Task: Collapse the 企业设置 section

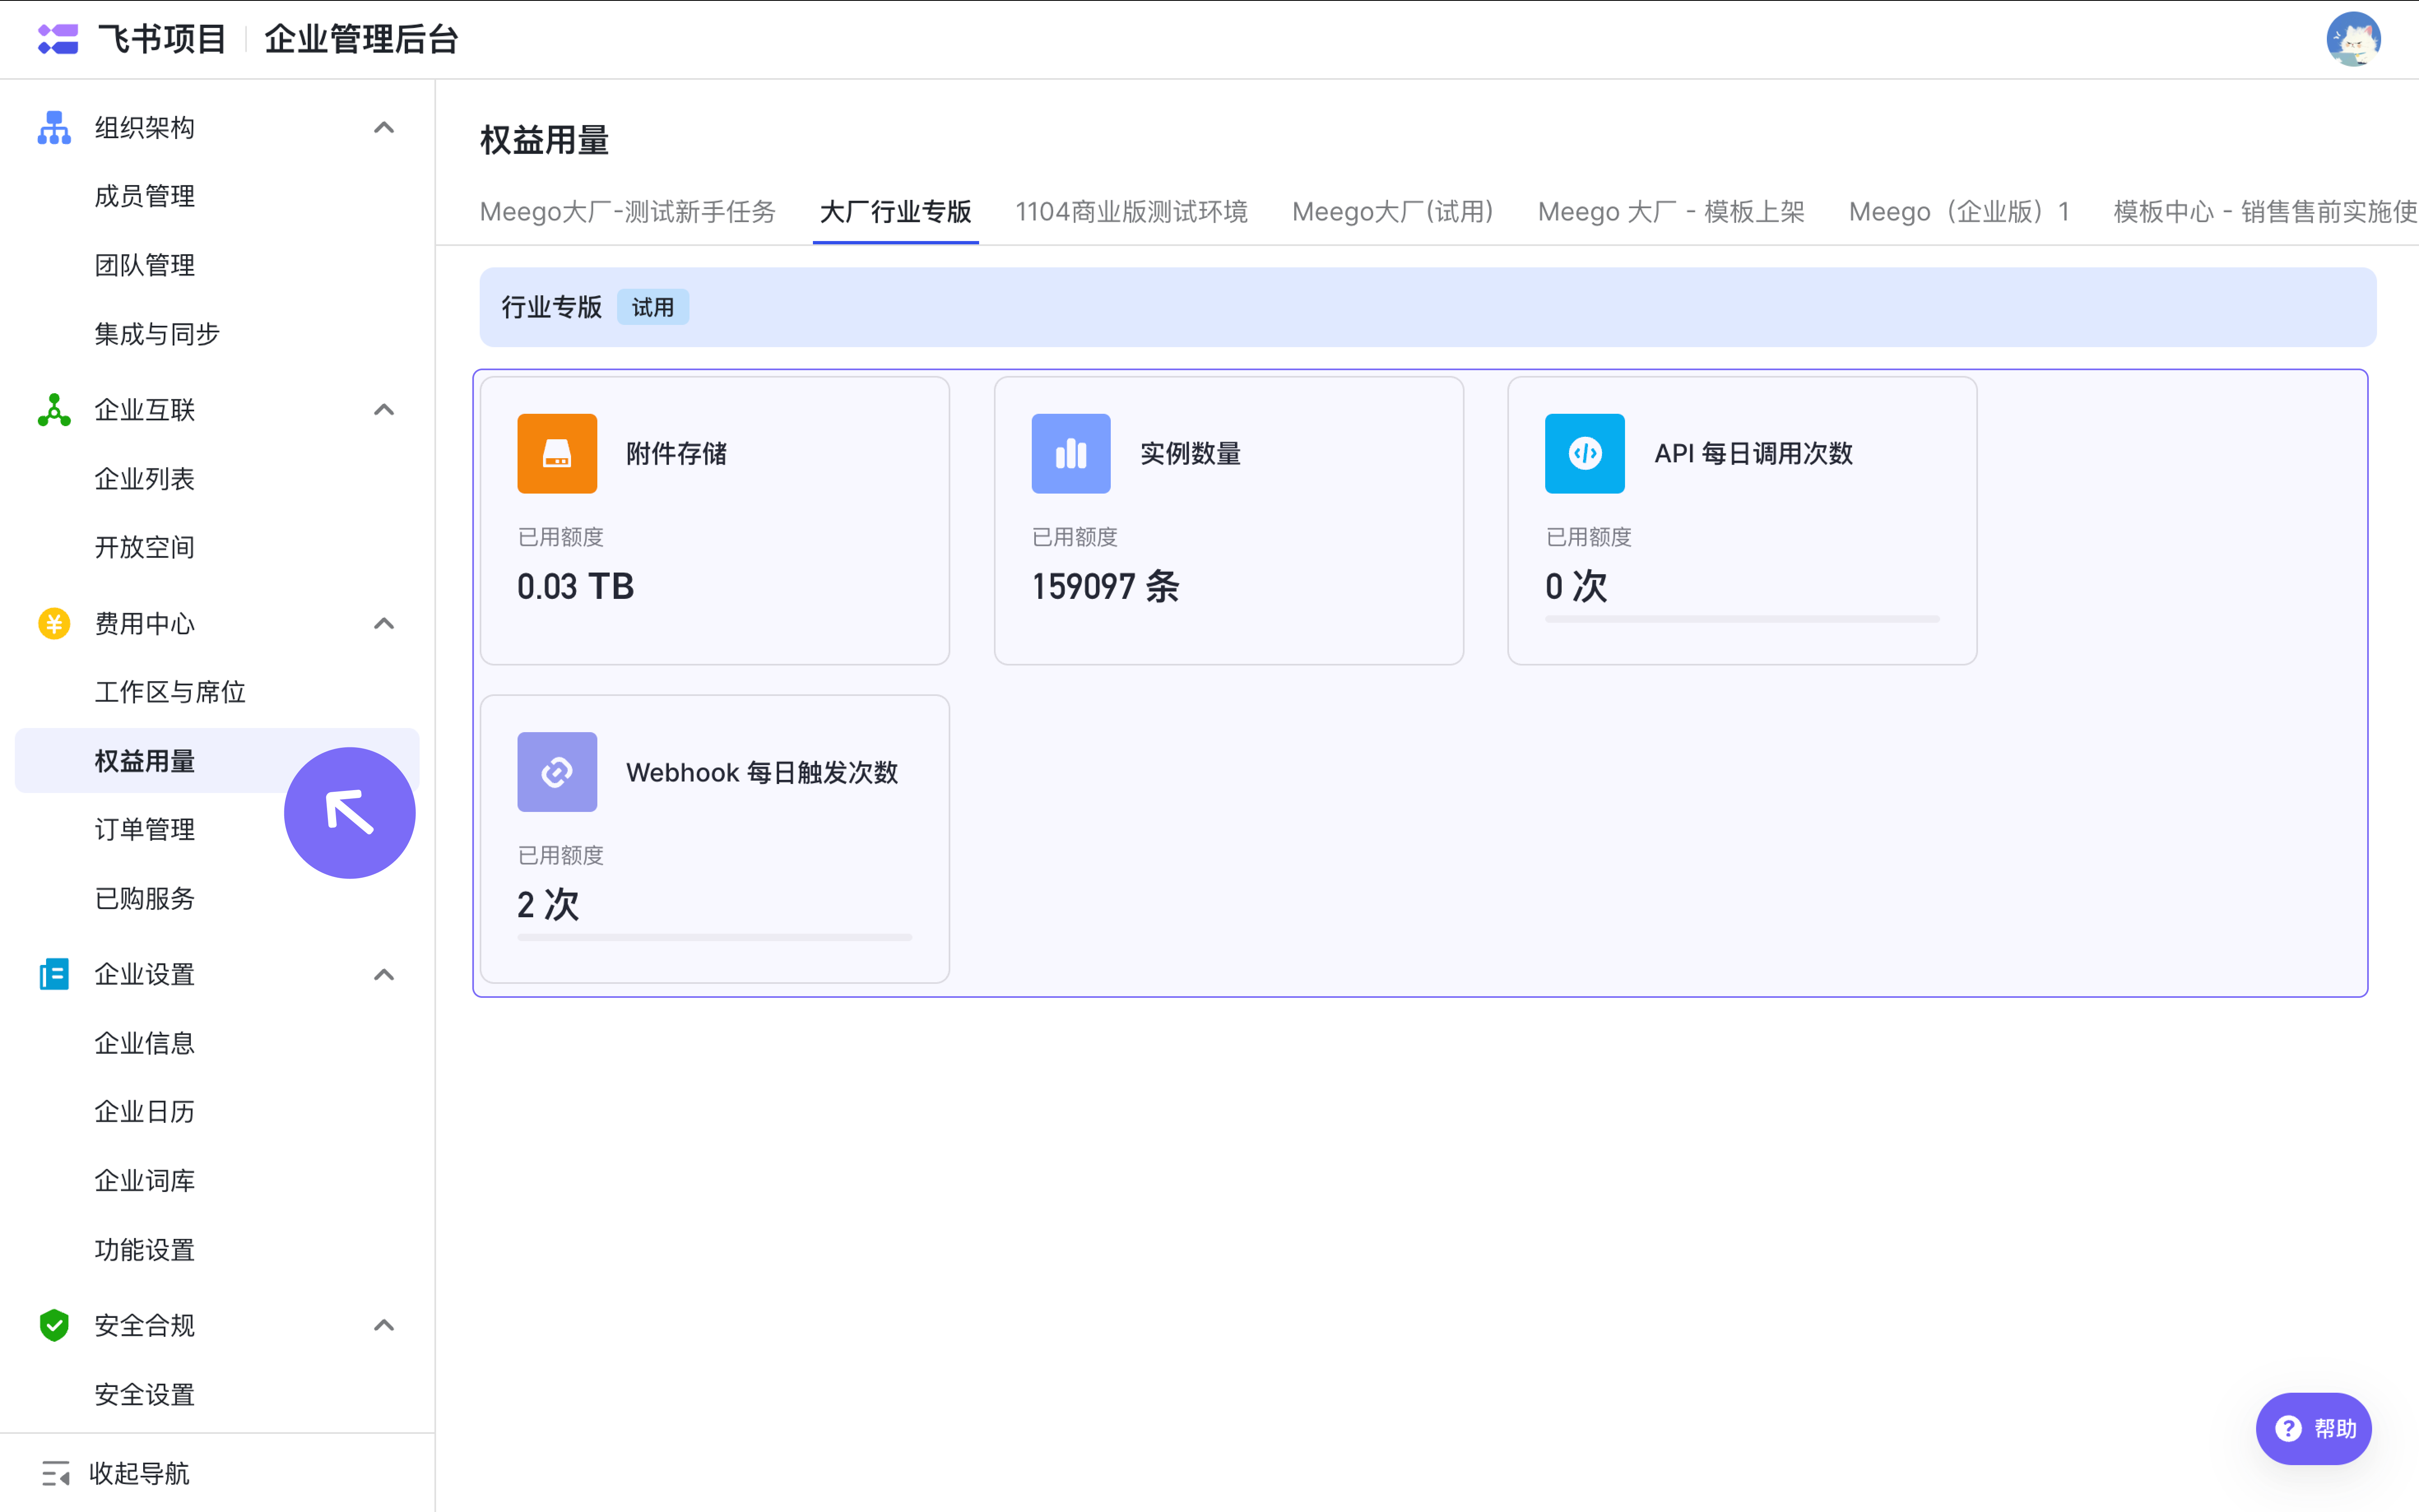Action: [x=384, y=974]
